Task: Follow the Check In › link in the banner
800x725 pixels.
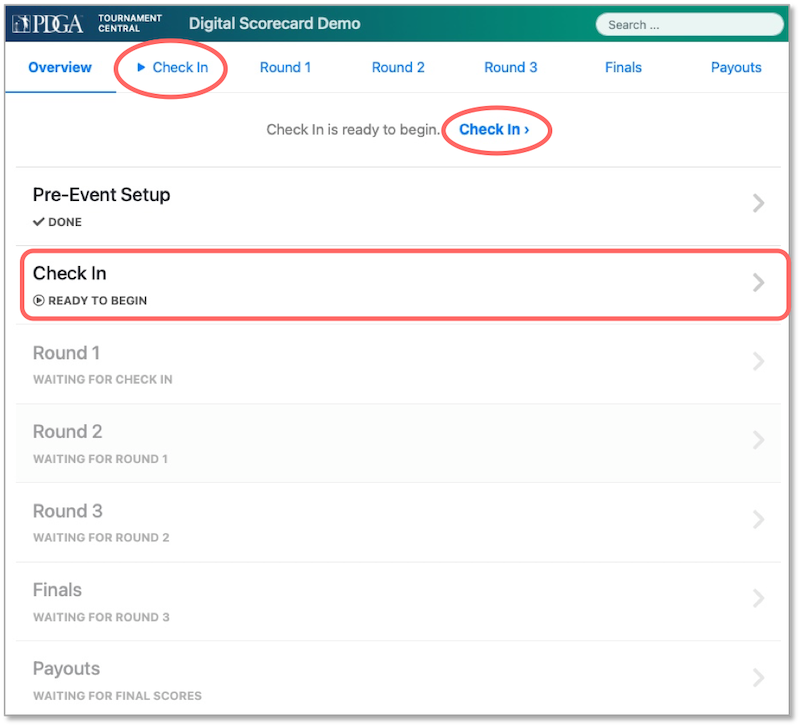Action: point(494,130)
